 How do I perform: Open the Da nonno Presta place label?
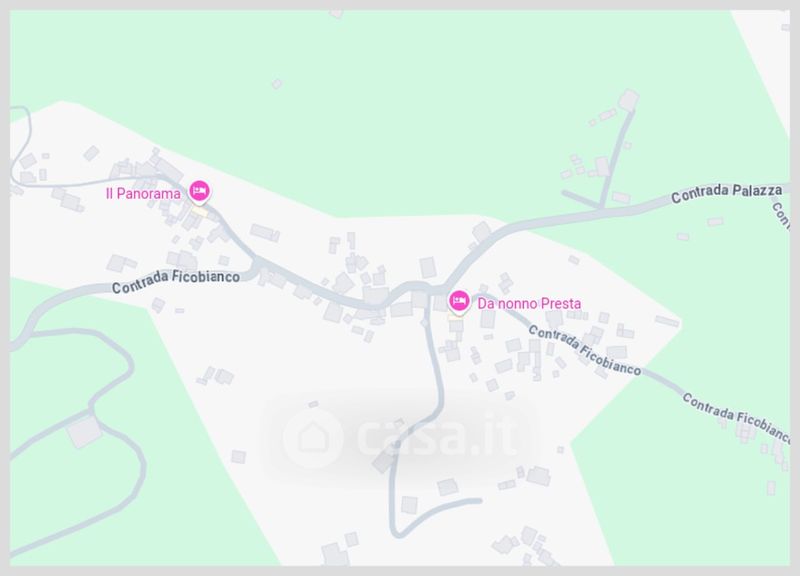tap(529, 304)
